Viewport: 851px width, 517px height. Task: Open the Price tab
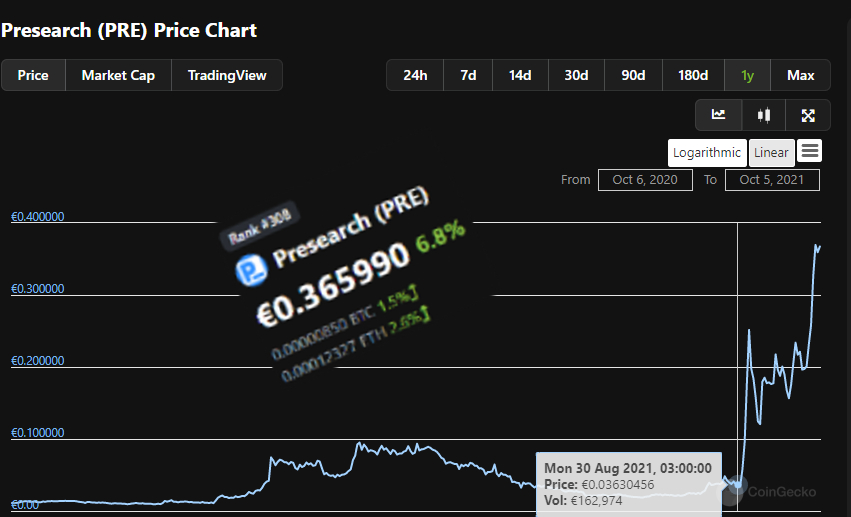(33, 76)
